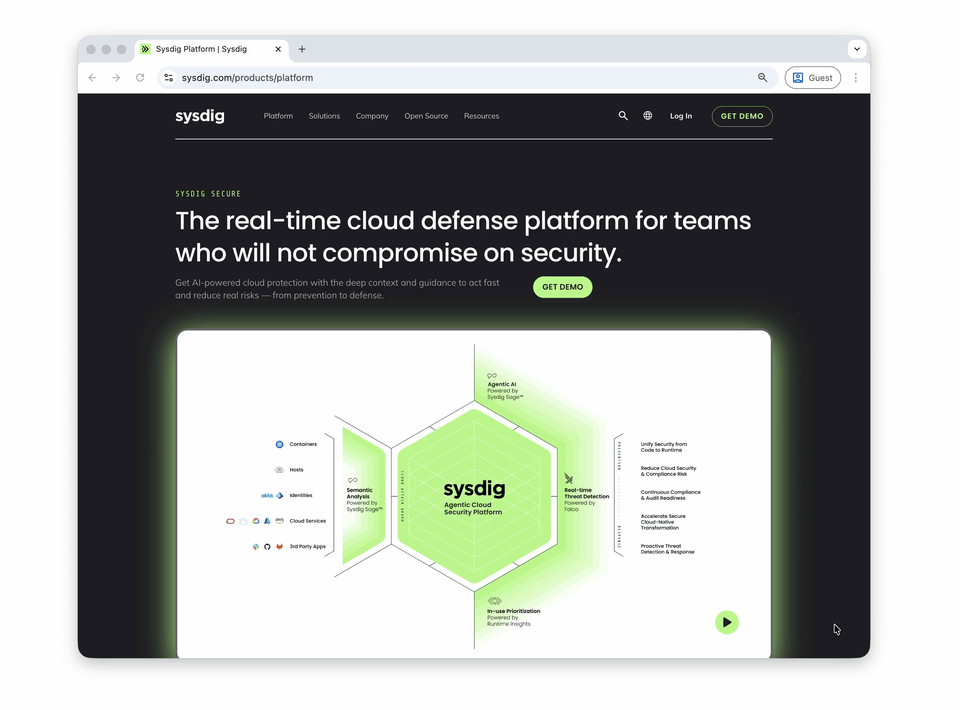Click the Hosts icon in diagram
The width and height of the screenshot is (960, 710).
pyautogui.click(x=279, y=470)
